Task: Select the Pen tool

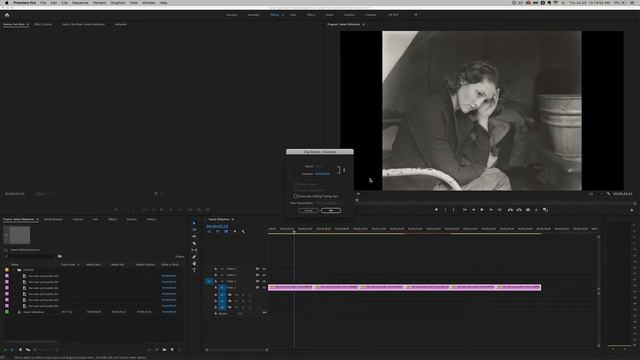Action: point(194,257)
